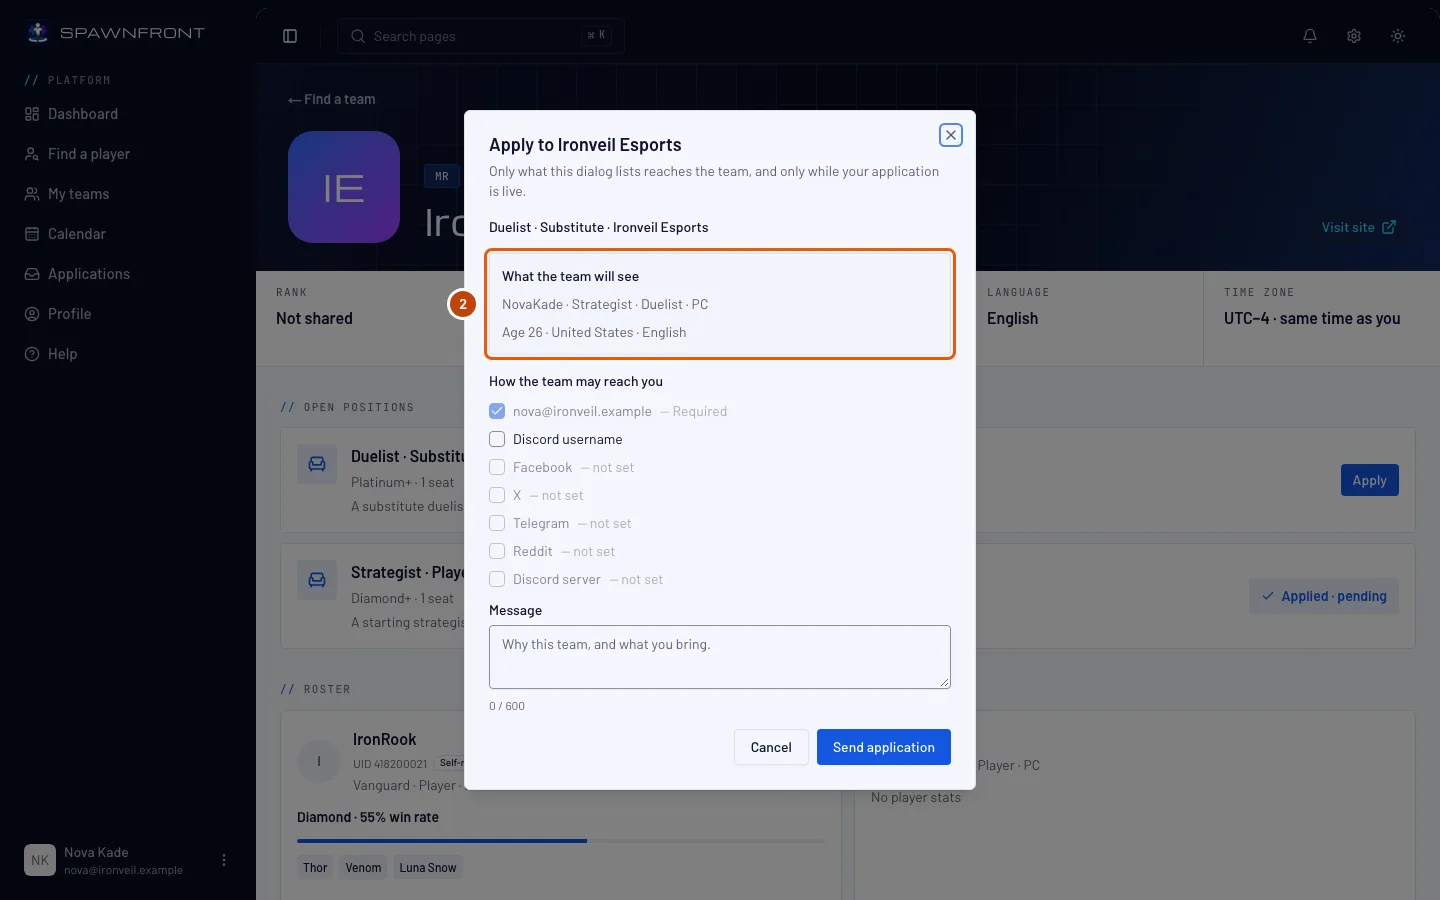Click the Message text area
The image size is (1440, 900).
(x=720, y=657)
